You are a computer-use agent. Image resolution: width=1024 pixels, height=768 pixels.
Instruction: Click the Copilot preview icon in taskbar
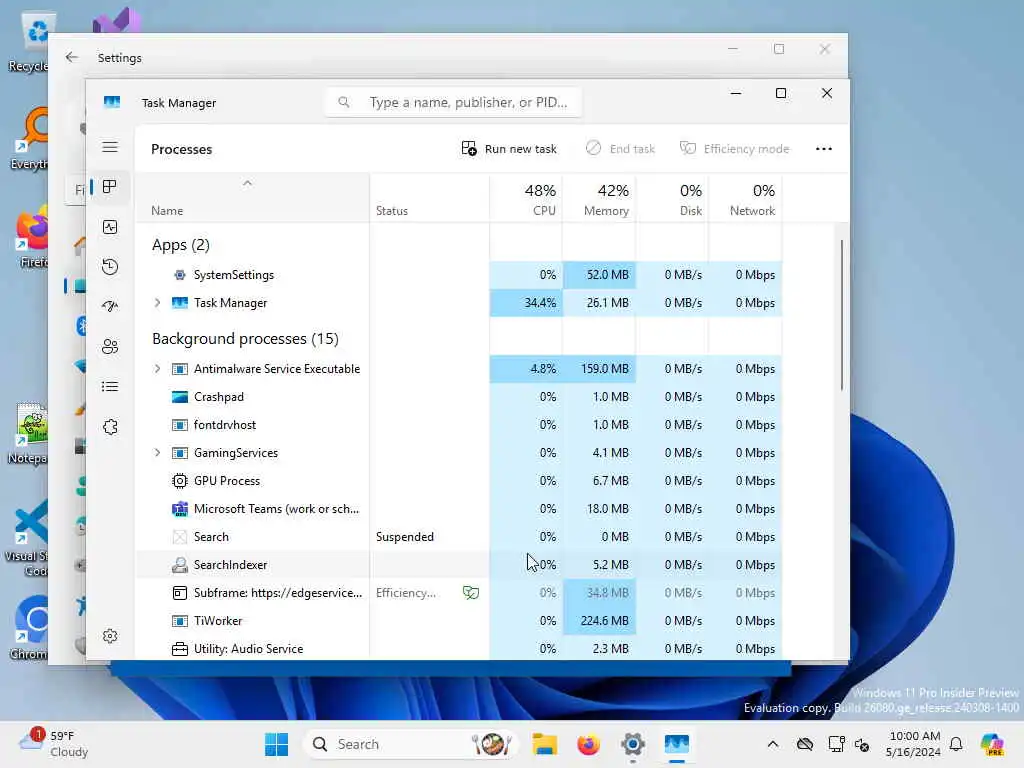(x=993, y=744)
